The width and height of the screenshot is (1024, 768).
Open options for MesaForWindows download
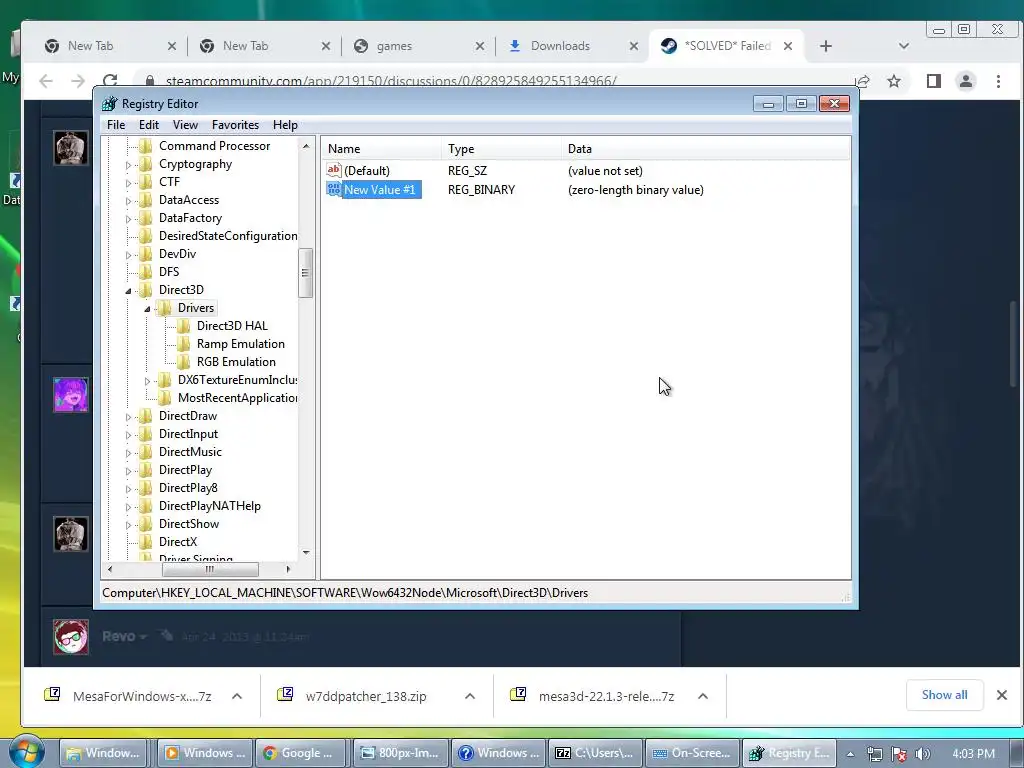tap(236, 696)
